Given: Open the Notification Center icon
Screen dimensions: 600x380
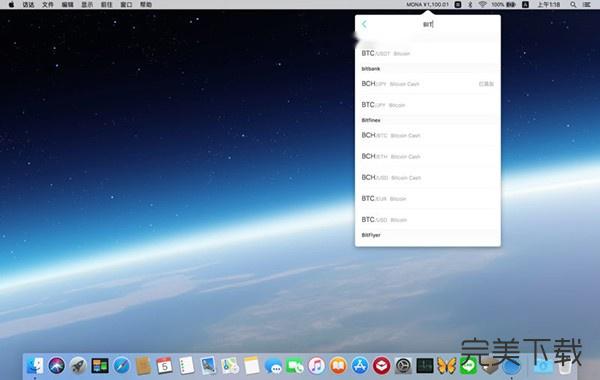Looking at the screenshot, I should (x=587, y=5).
